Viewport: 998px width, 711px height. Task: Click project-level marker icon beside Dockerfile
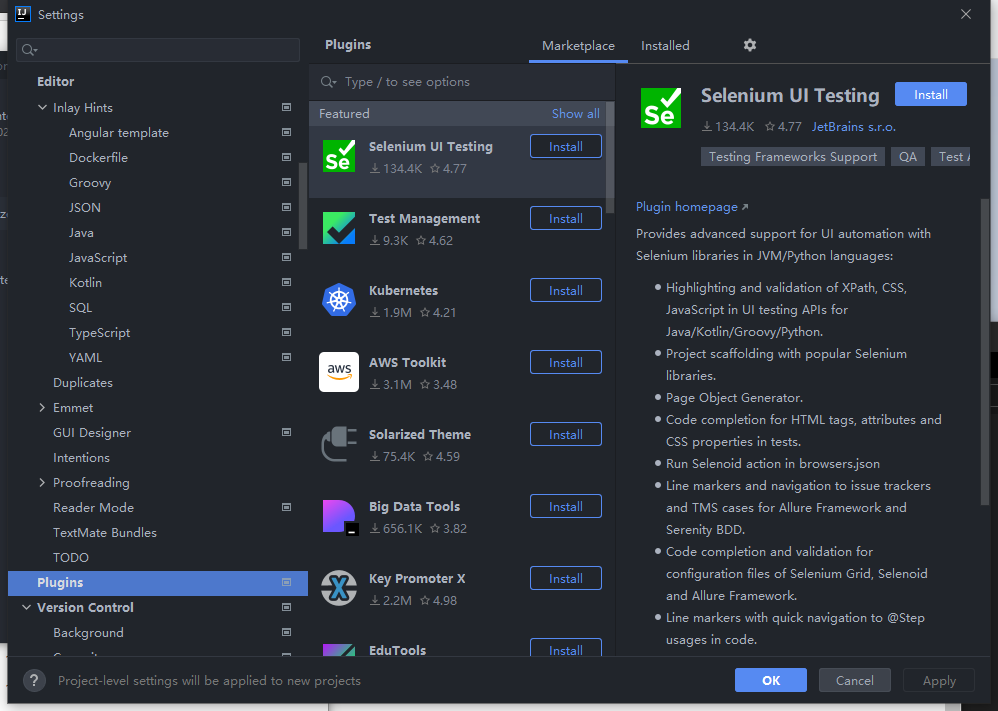(x=286, y=157)
